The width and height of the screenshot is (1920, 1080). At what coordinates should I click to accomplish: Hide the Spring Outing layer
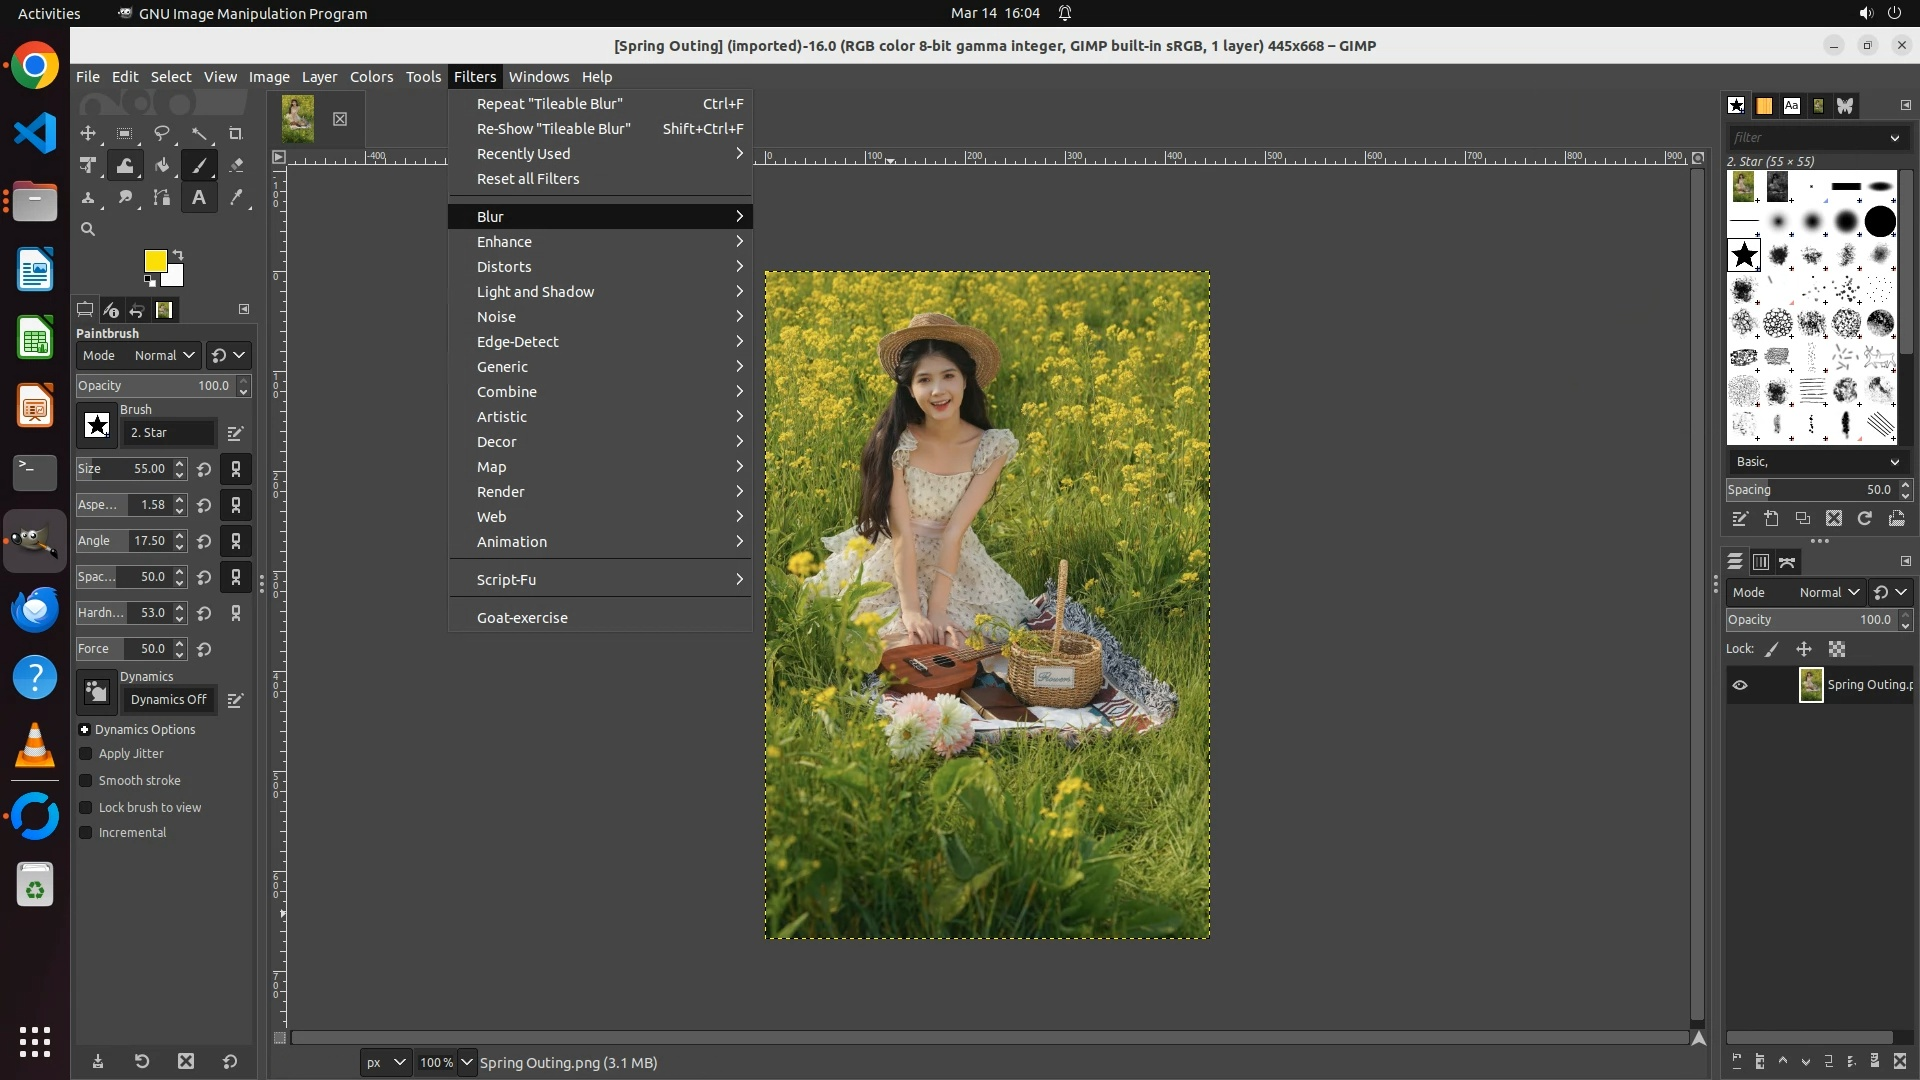point(1740,685)
